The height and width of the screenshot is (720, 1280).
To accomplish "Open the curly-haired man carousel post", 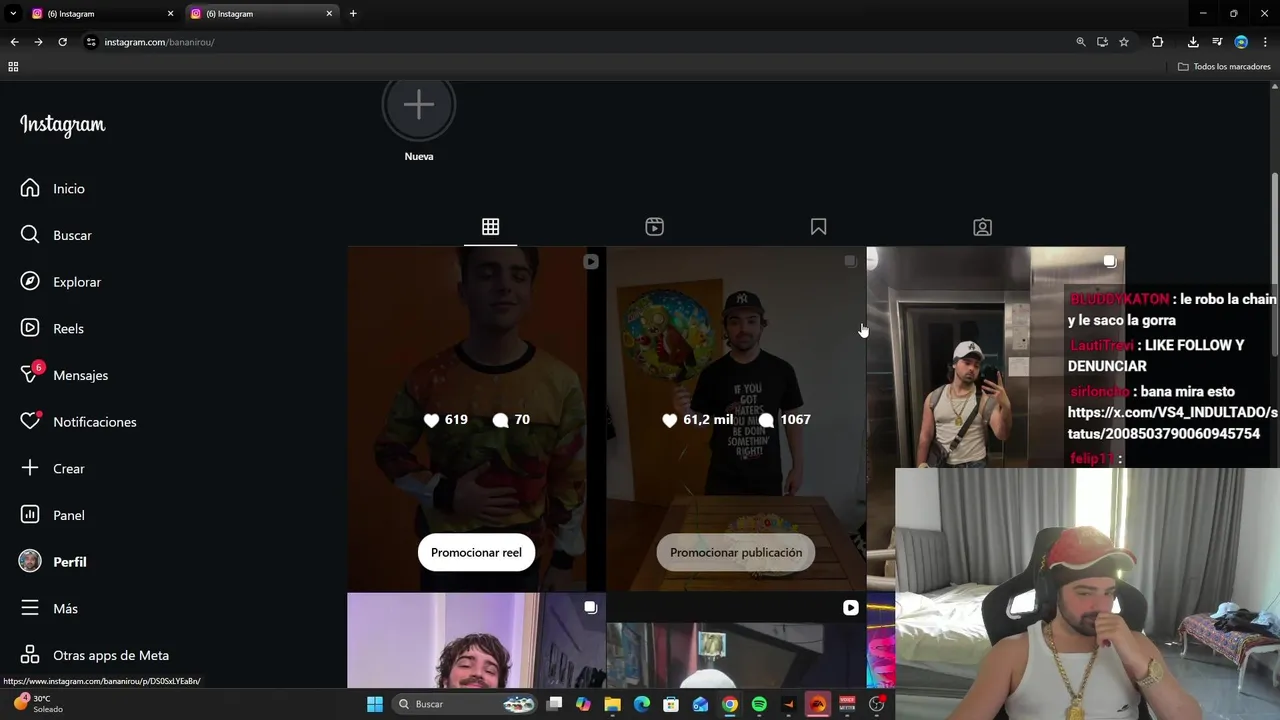I will [x=476, y=641].
